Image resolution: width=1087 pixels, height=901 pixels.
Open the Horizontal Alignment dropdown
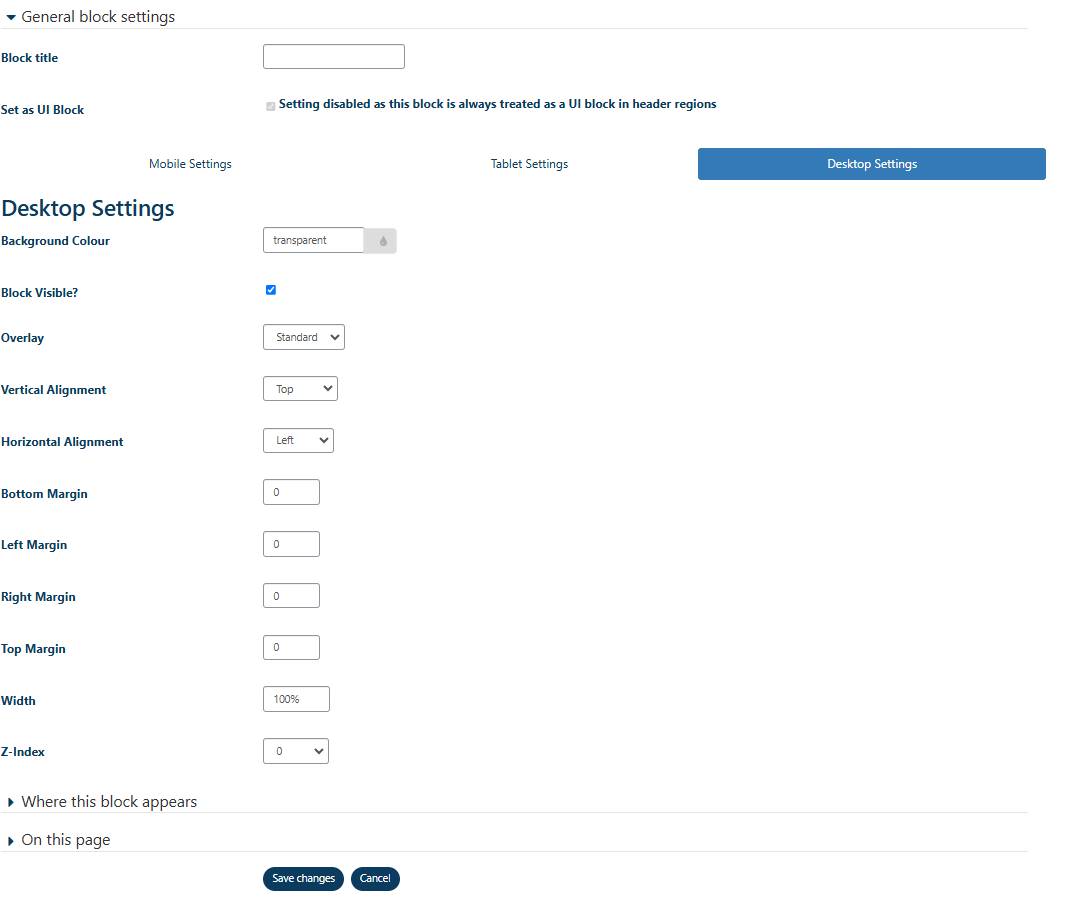pos(298,440)
